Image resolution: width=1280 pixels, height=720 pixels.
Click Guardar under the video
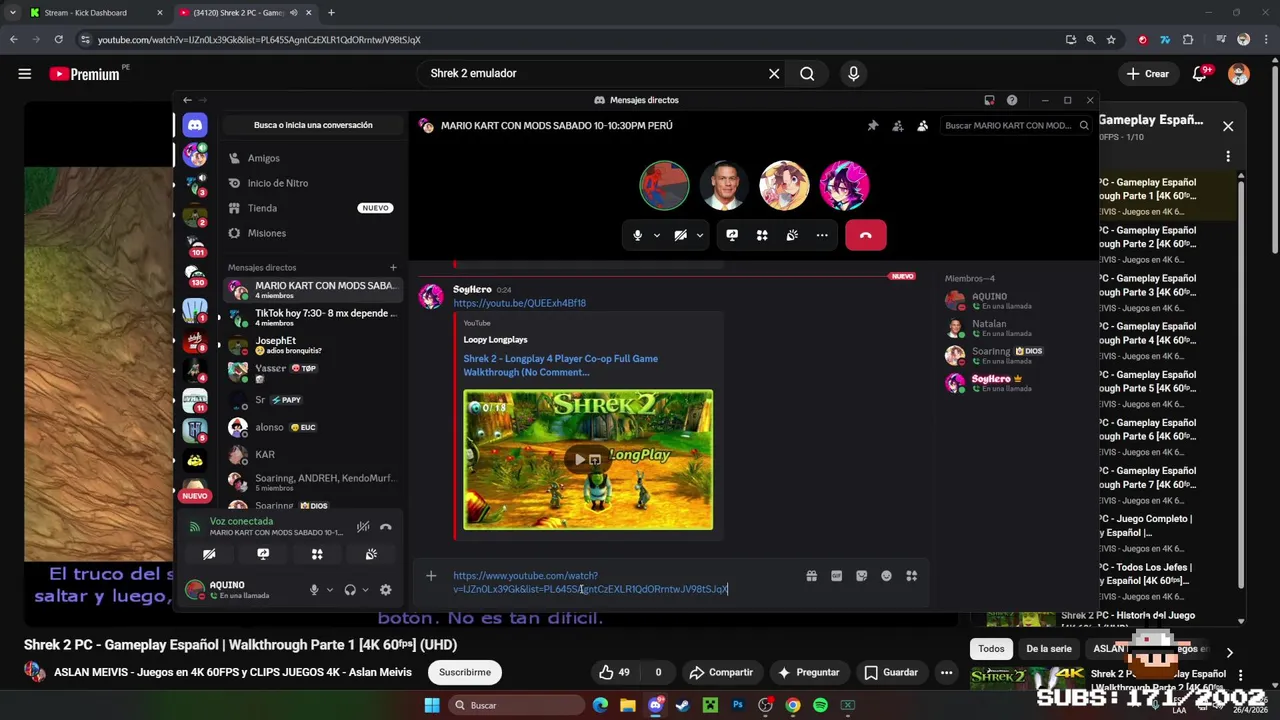[890, 672]
